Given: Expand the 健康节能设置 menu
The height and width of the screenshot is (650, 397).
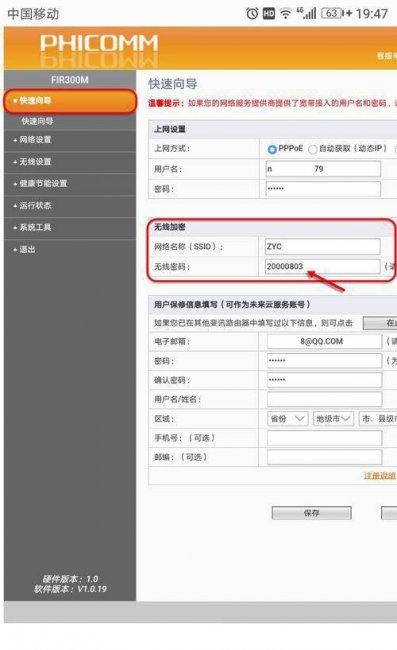Looking at the screenshot, I should coord(70,184).
